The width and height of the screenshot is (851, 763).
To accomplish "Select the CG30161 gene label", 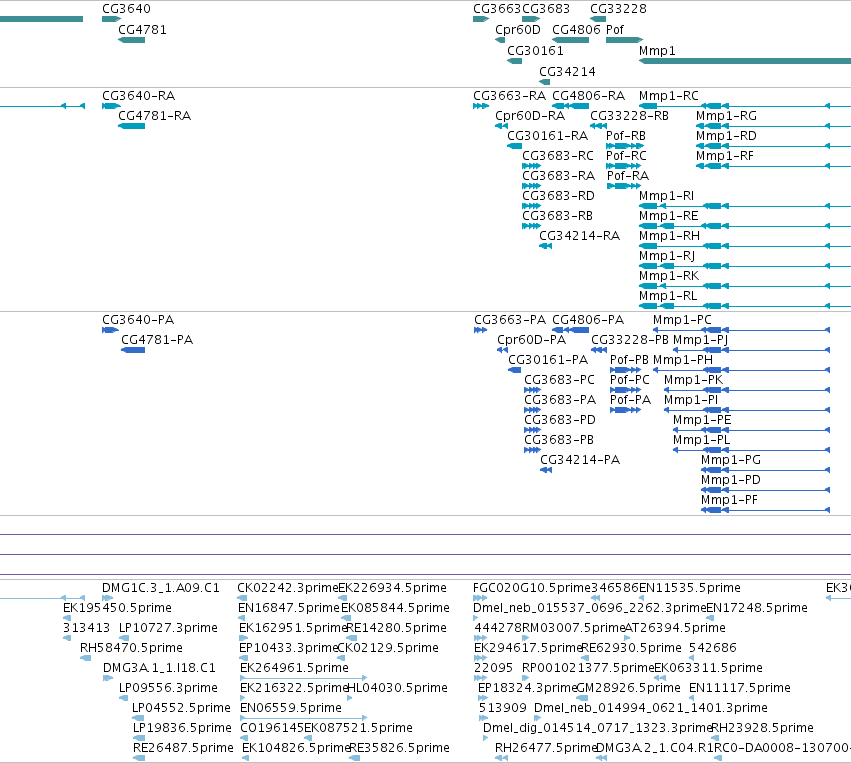I will coord(535,51).
